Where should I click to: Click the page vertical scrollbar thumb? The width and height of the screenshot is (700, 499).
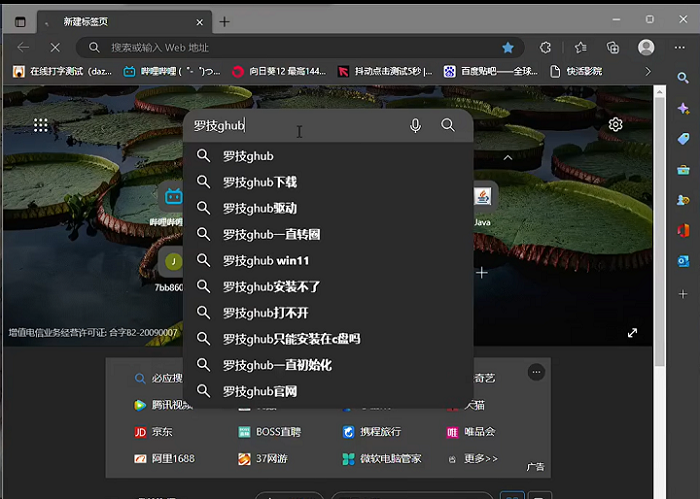tap(659, 231)
